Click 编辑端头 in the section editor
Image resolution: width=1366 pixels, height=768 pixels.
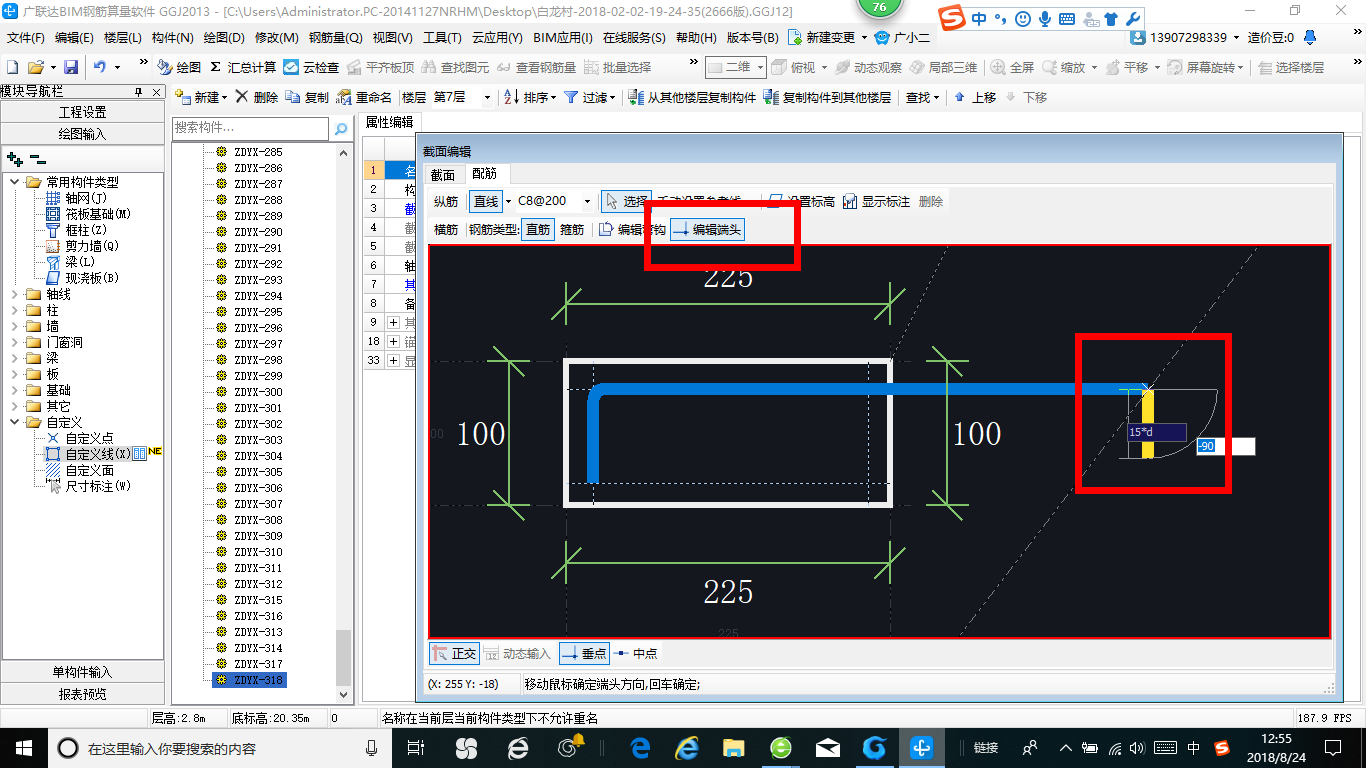coord(707,230)
